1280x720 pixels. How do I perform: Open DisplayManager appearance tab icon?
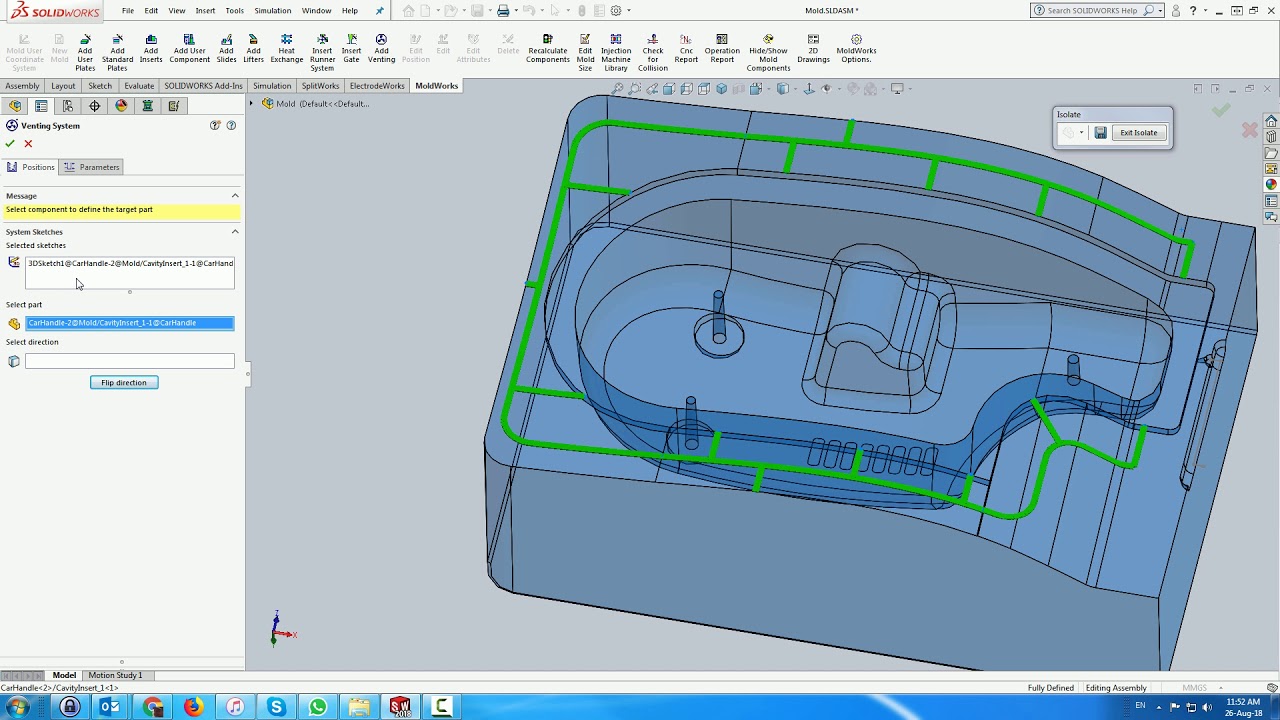tap(121, 106)
